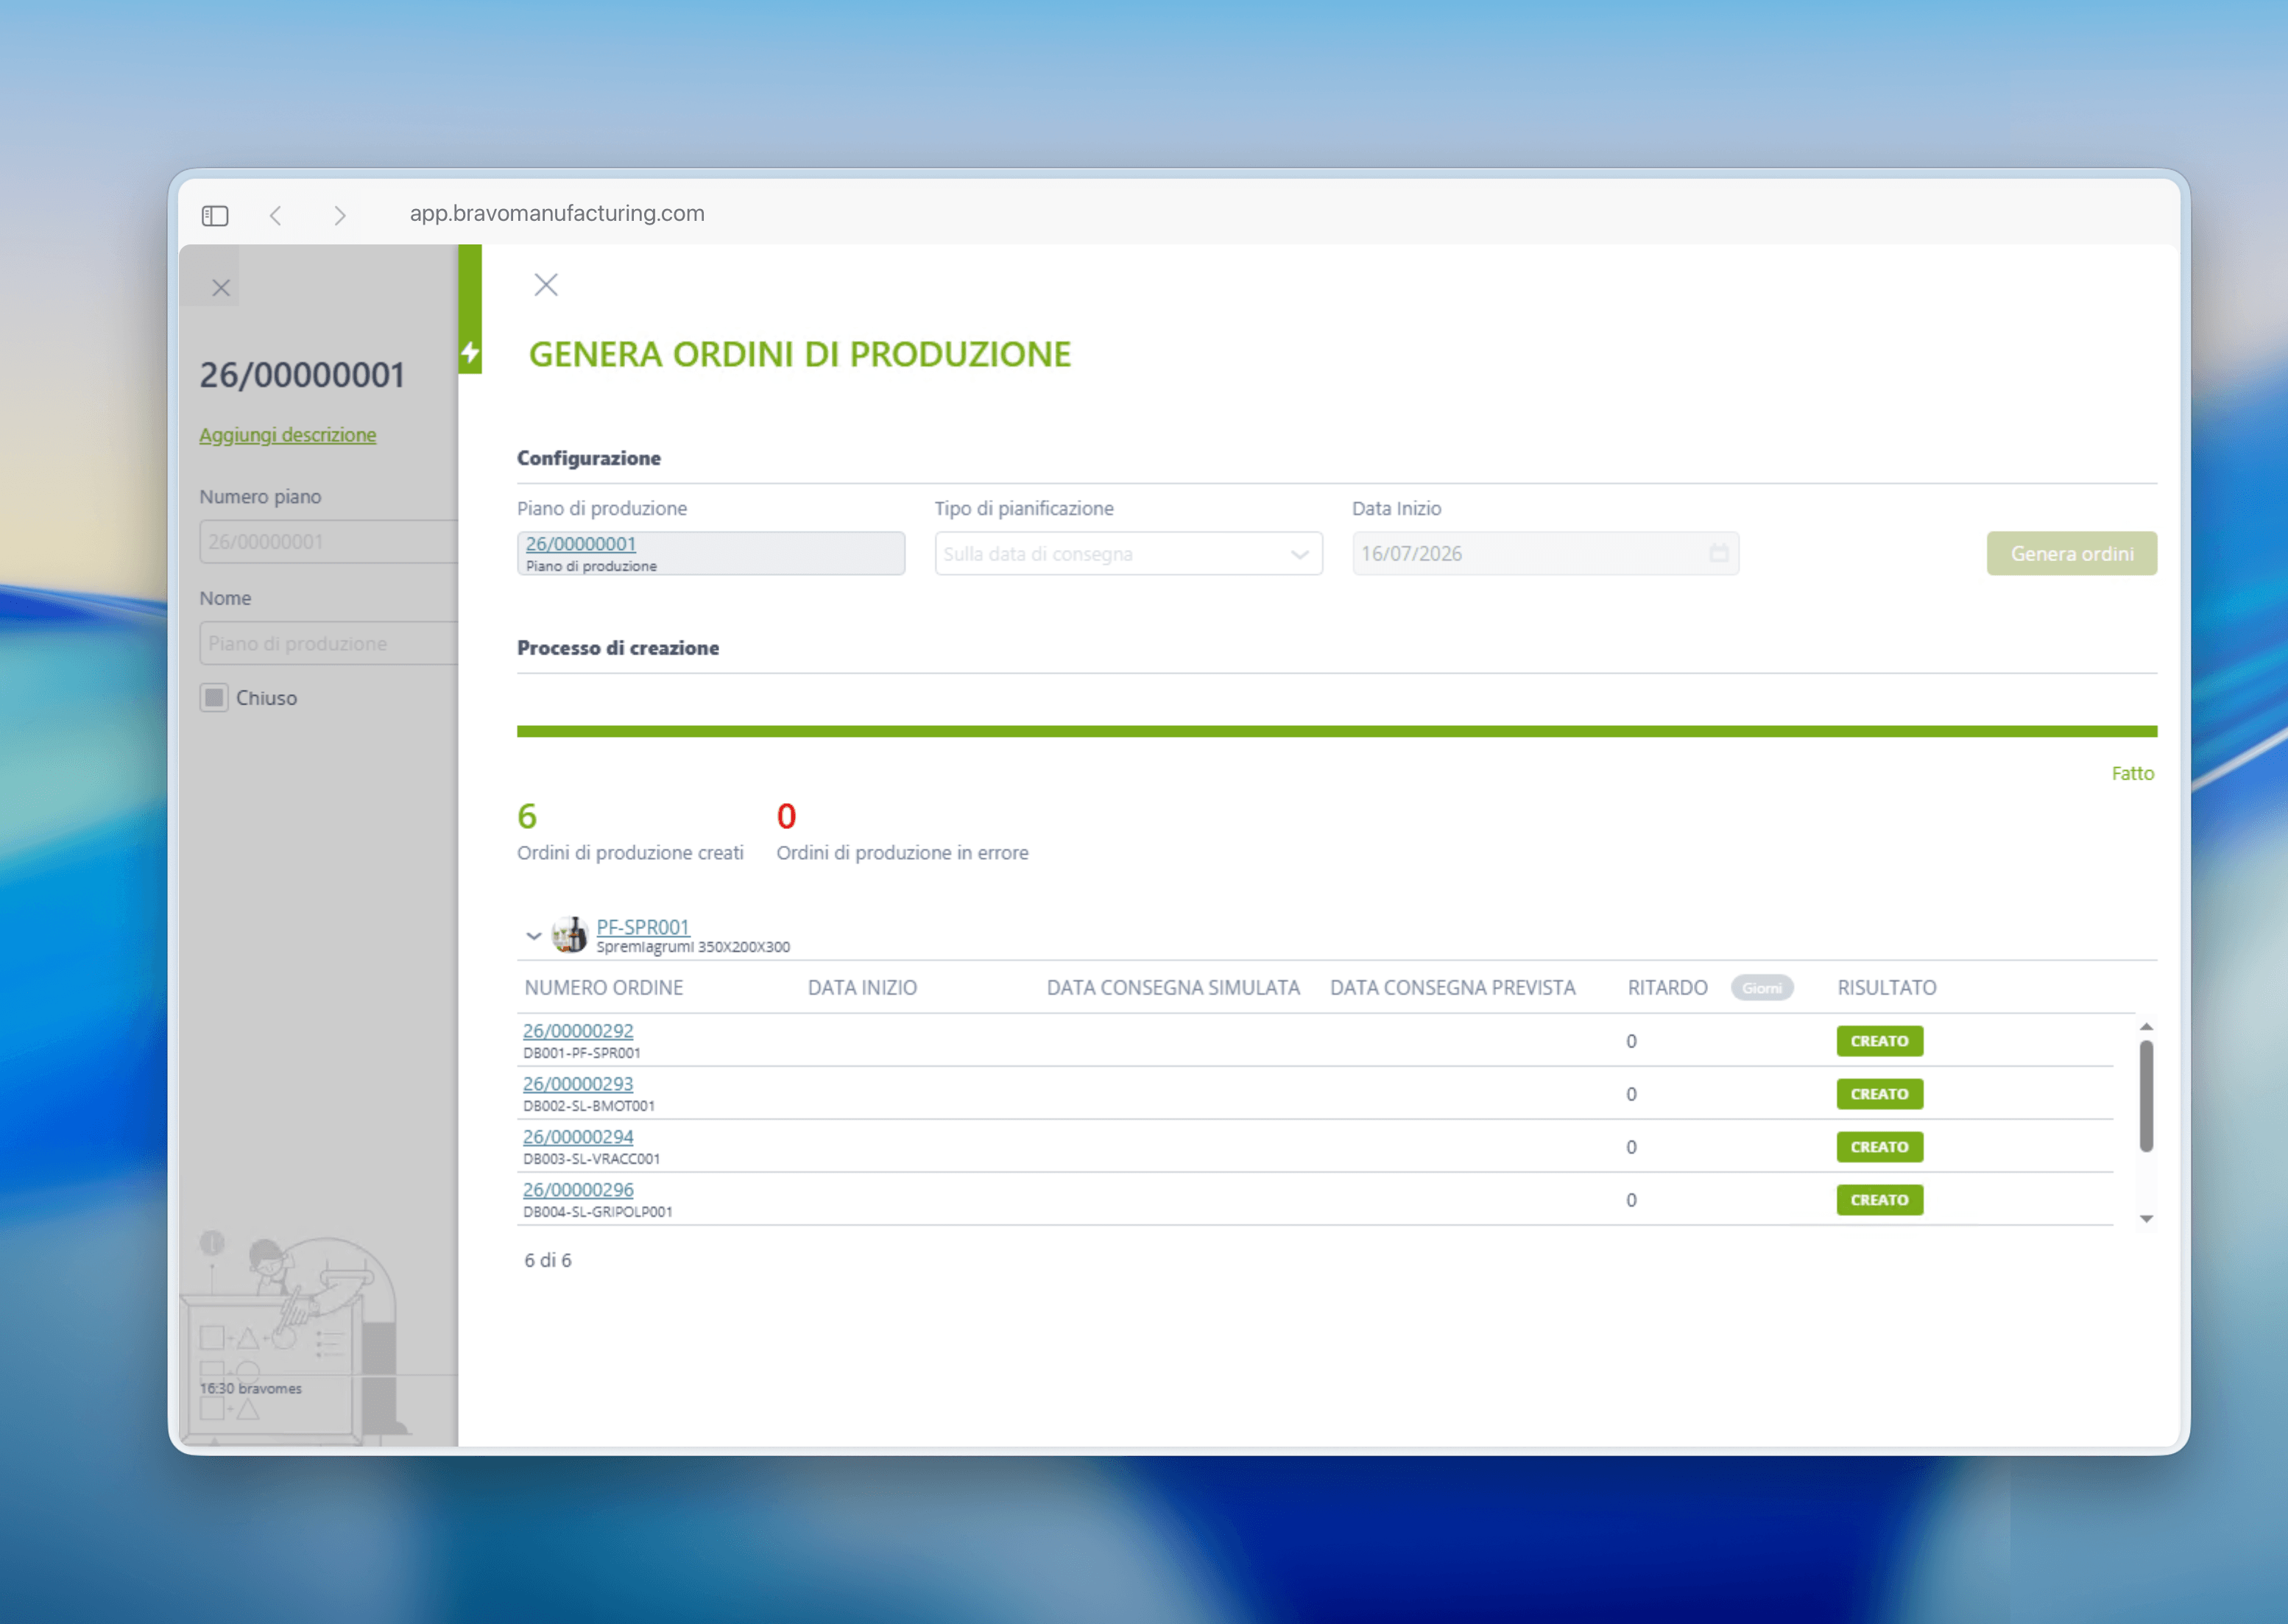Click DB002-SL-BMOT001 text
The height and width of the screenshot is (1624, 2288).
(589, 1106)
